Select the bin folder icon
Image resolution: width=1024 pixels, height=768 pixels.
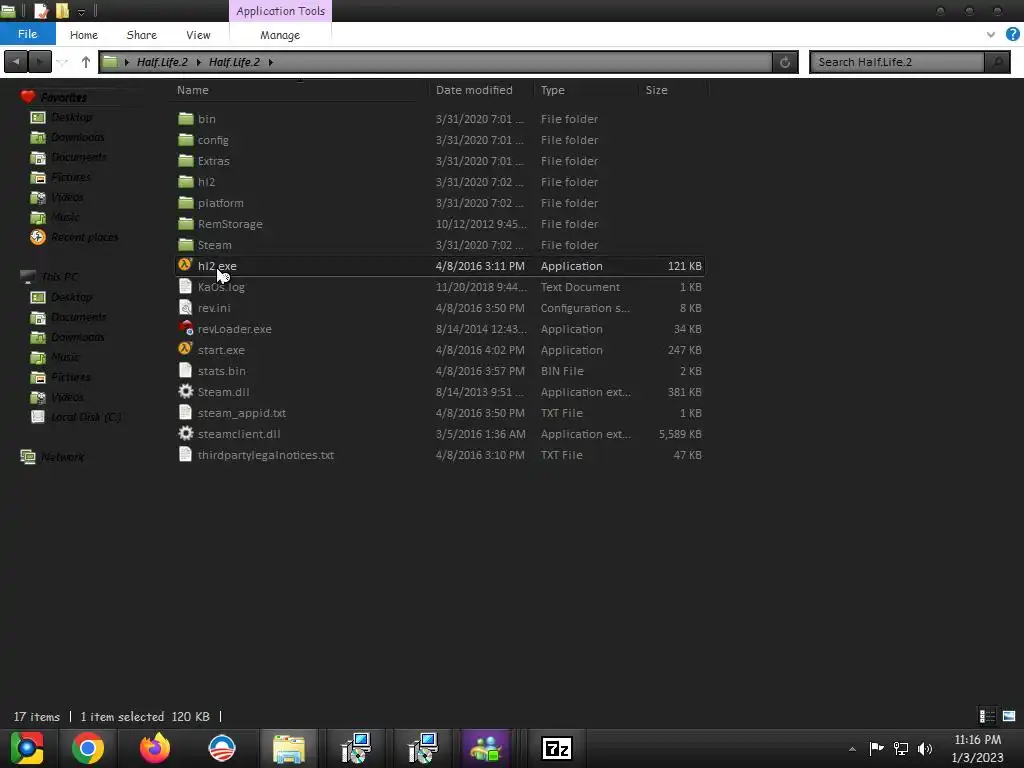(x=186, y=119)
